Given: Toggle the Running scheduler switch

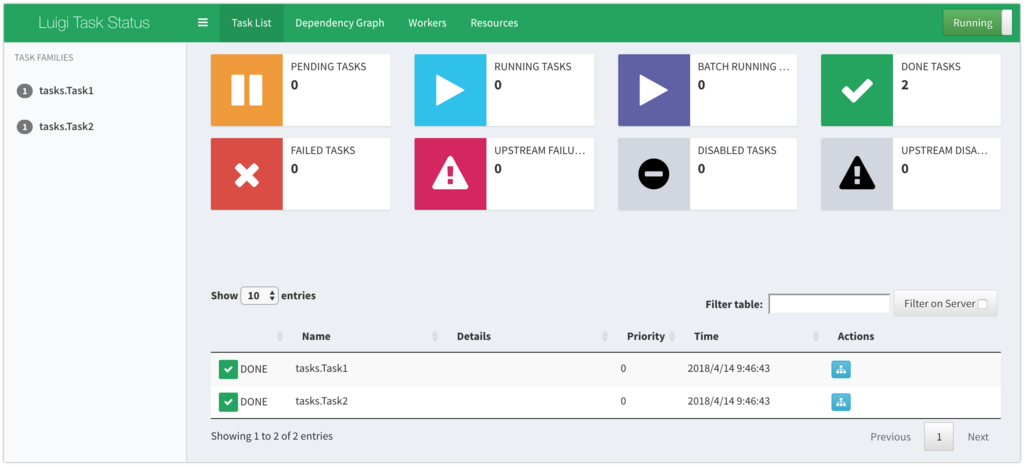Looking at the screenshot, I should click(x=977, y=23).
